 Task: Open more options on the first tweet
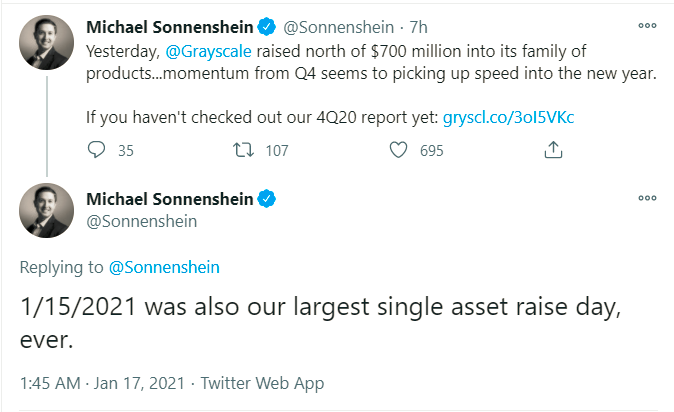(647, 24)
